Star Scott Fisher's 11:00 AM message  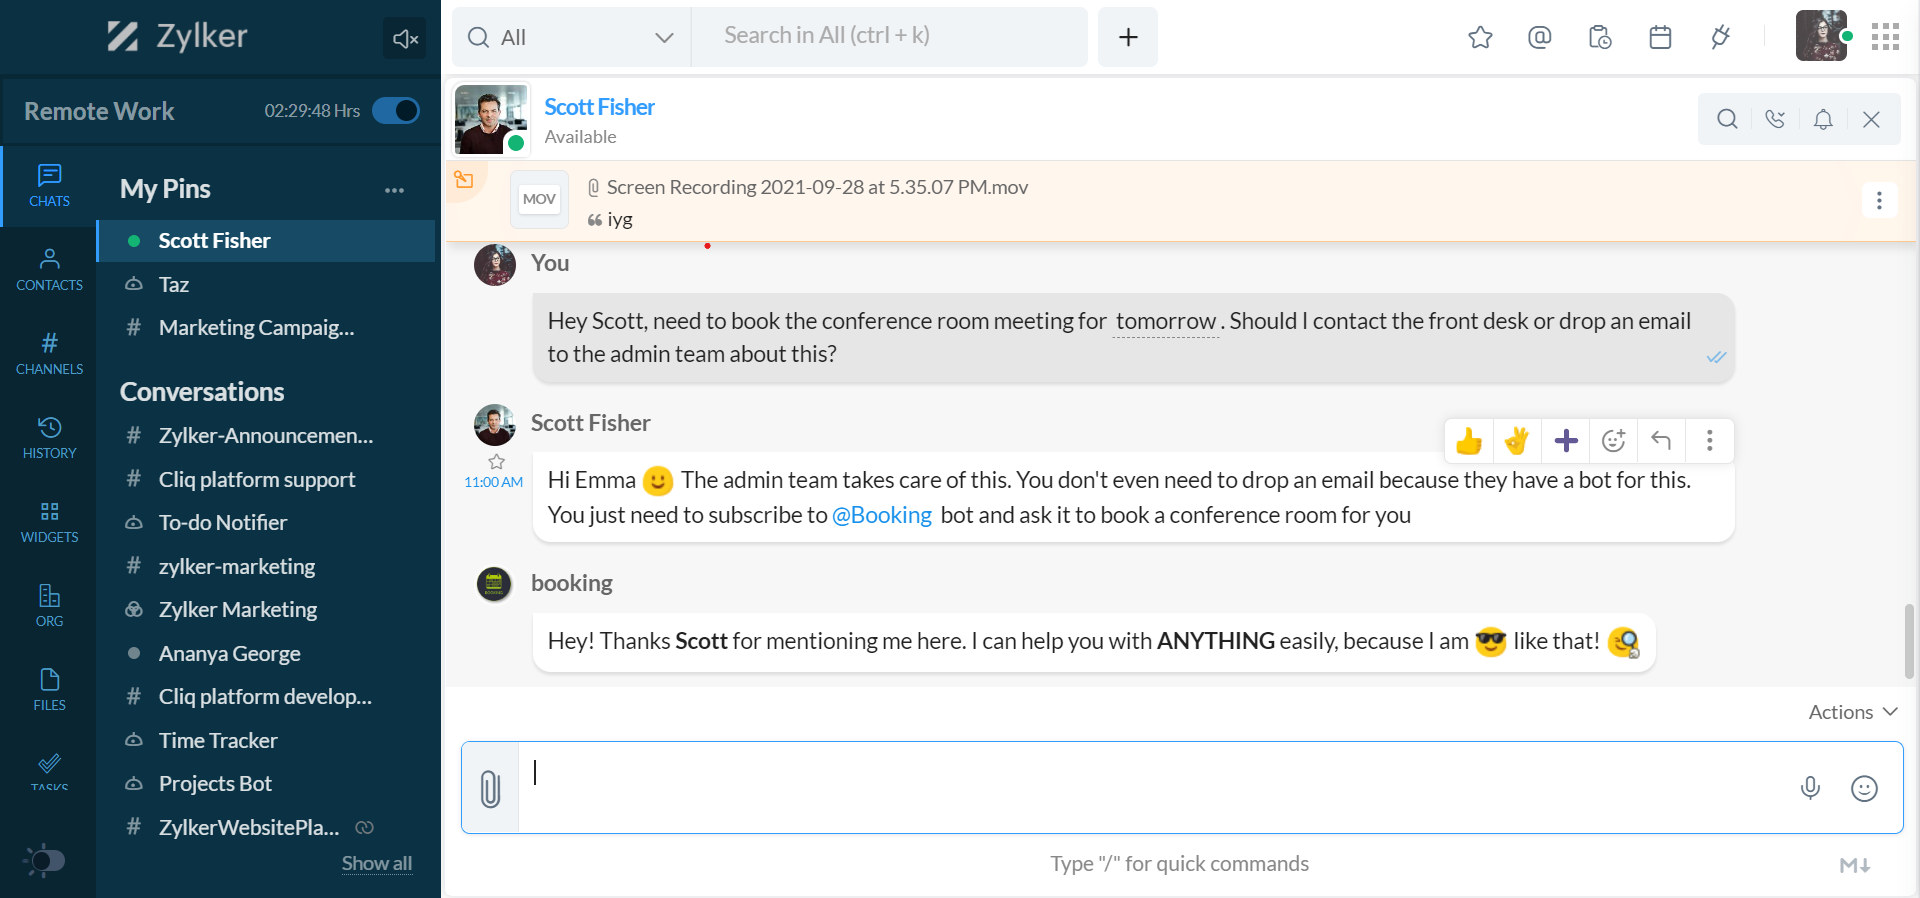pos(496,461)
